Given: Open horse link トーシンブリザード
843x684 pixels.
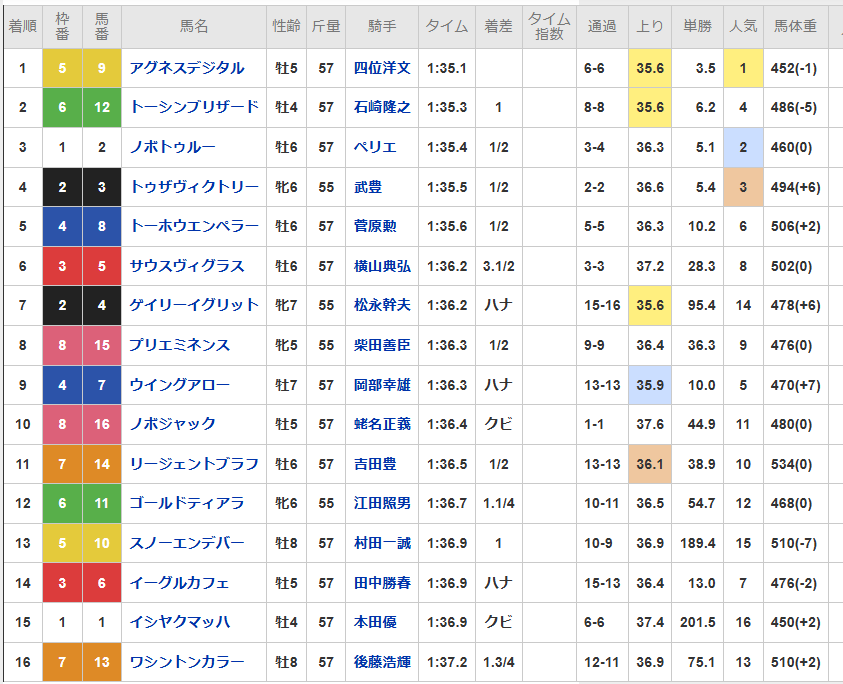Looking at the screenshot, I should (194, 107).
